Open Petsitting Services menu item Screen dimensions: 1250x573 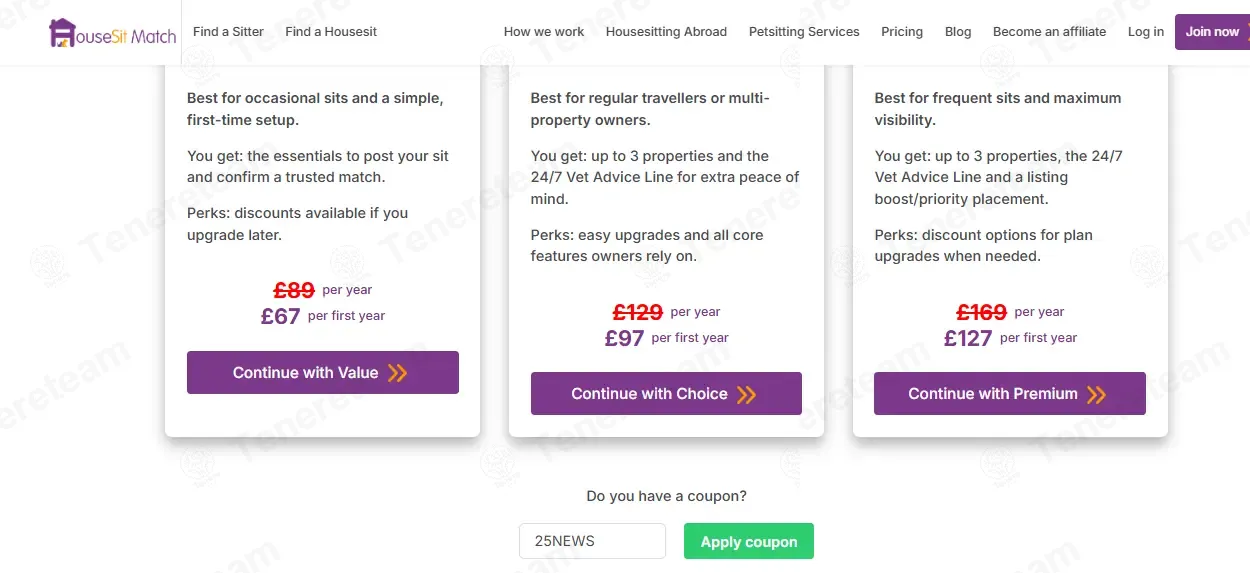pos(804,32)
